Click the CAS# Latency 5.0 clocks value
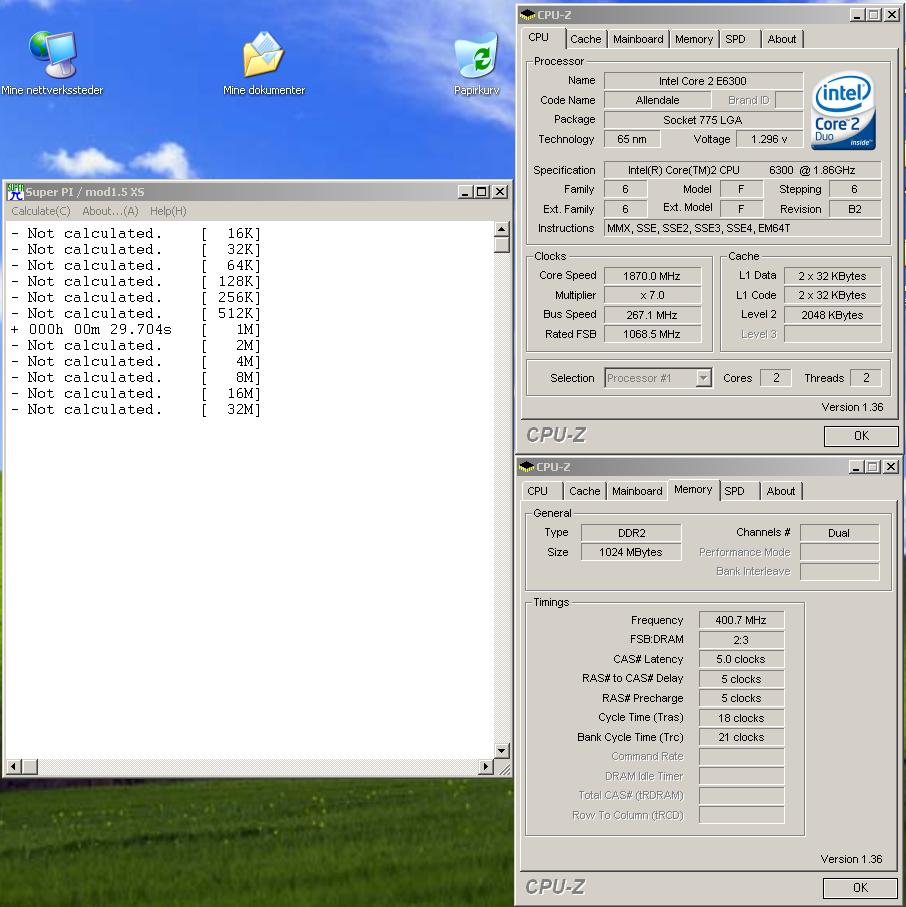Screen dimensions: 906x907 coord(741,659)
